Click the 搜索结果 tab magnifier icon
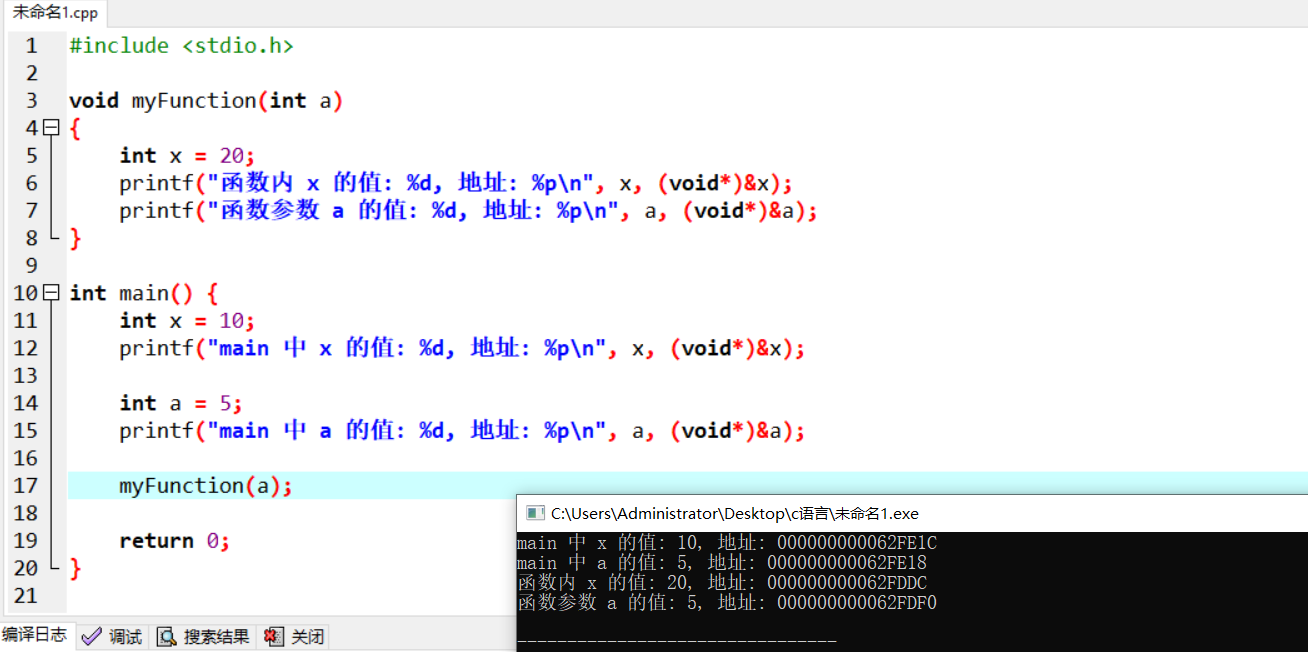This screenshot has height=652, width=1308. click(167, 637)
